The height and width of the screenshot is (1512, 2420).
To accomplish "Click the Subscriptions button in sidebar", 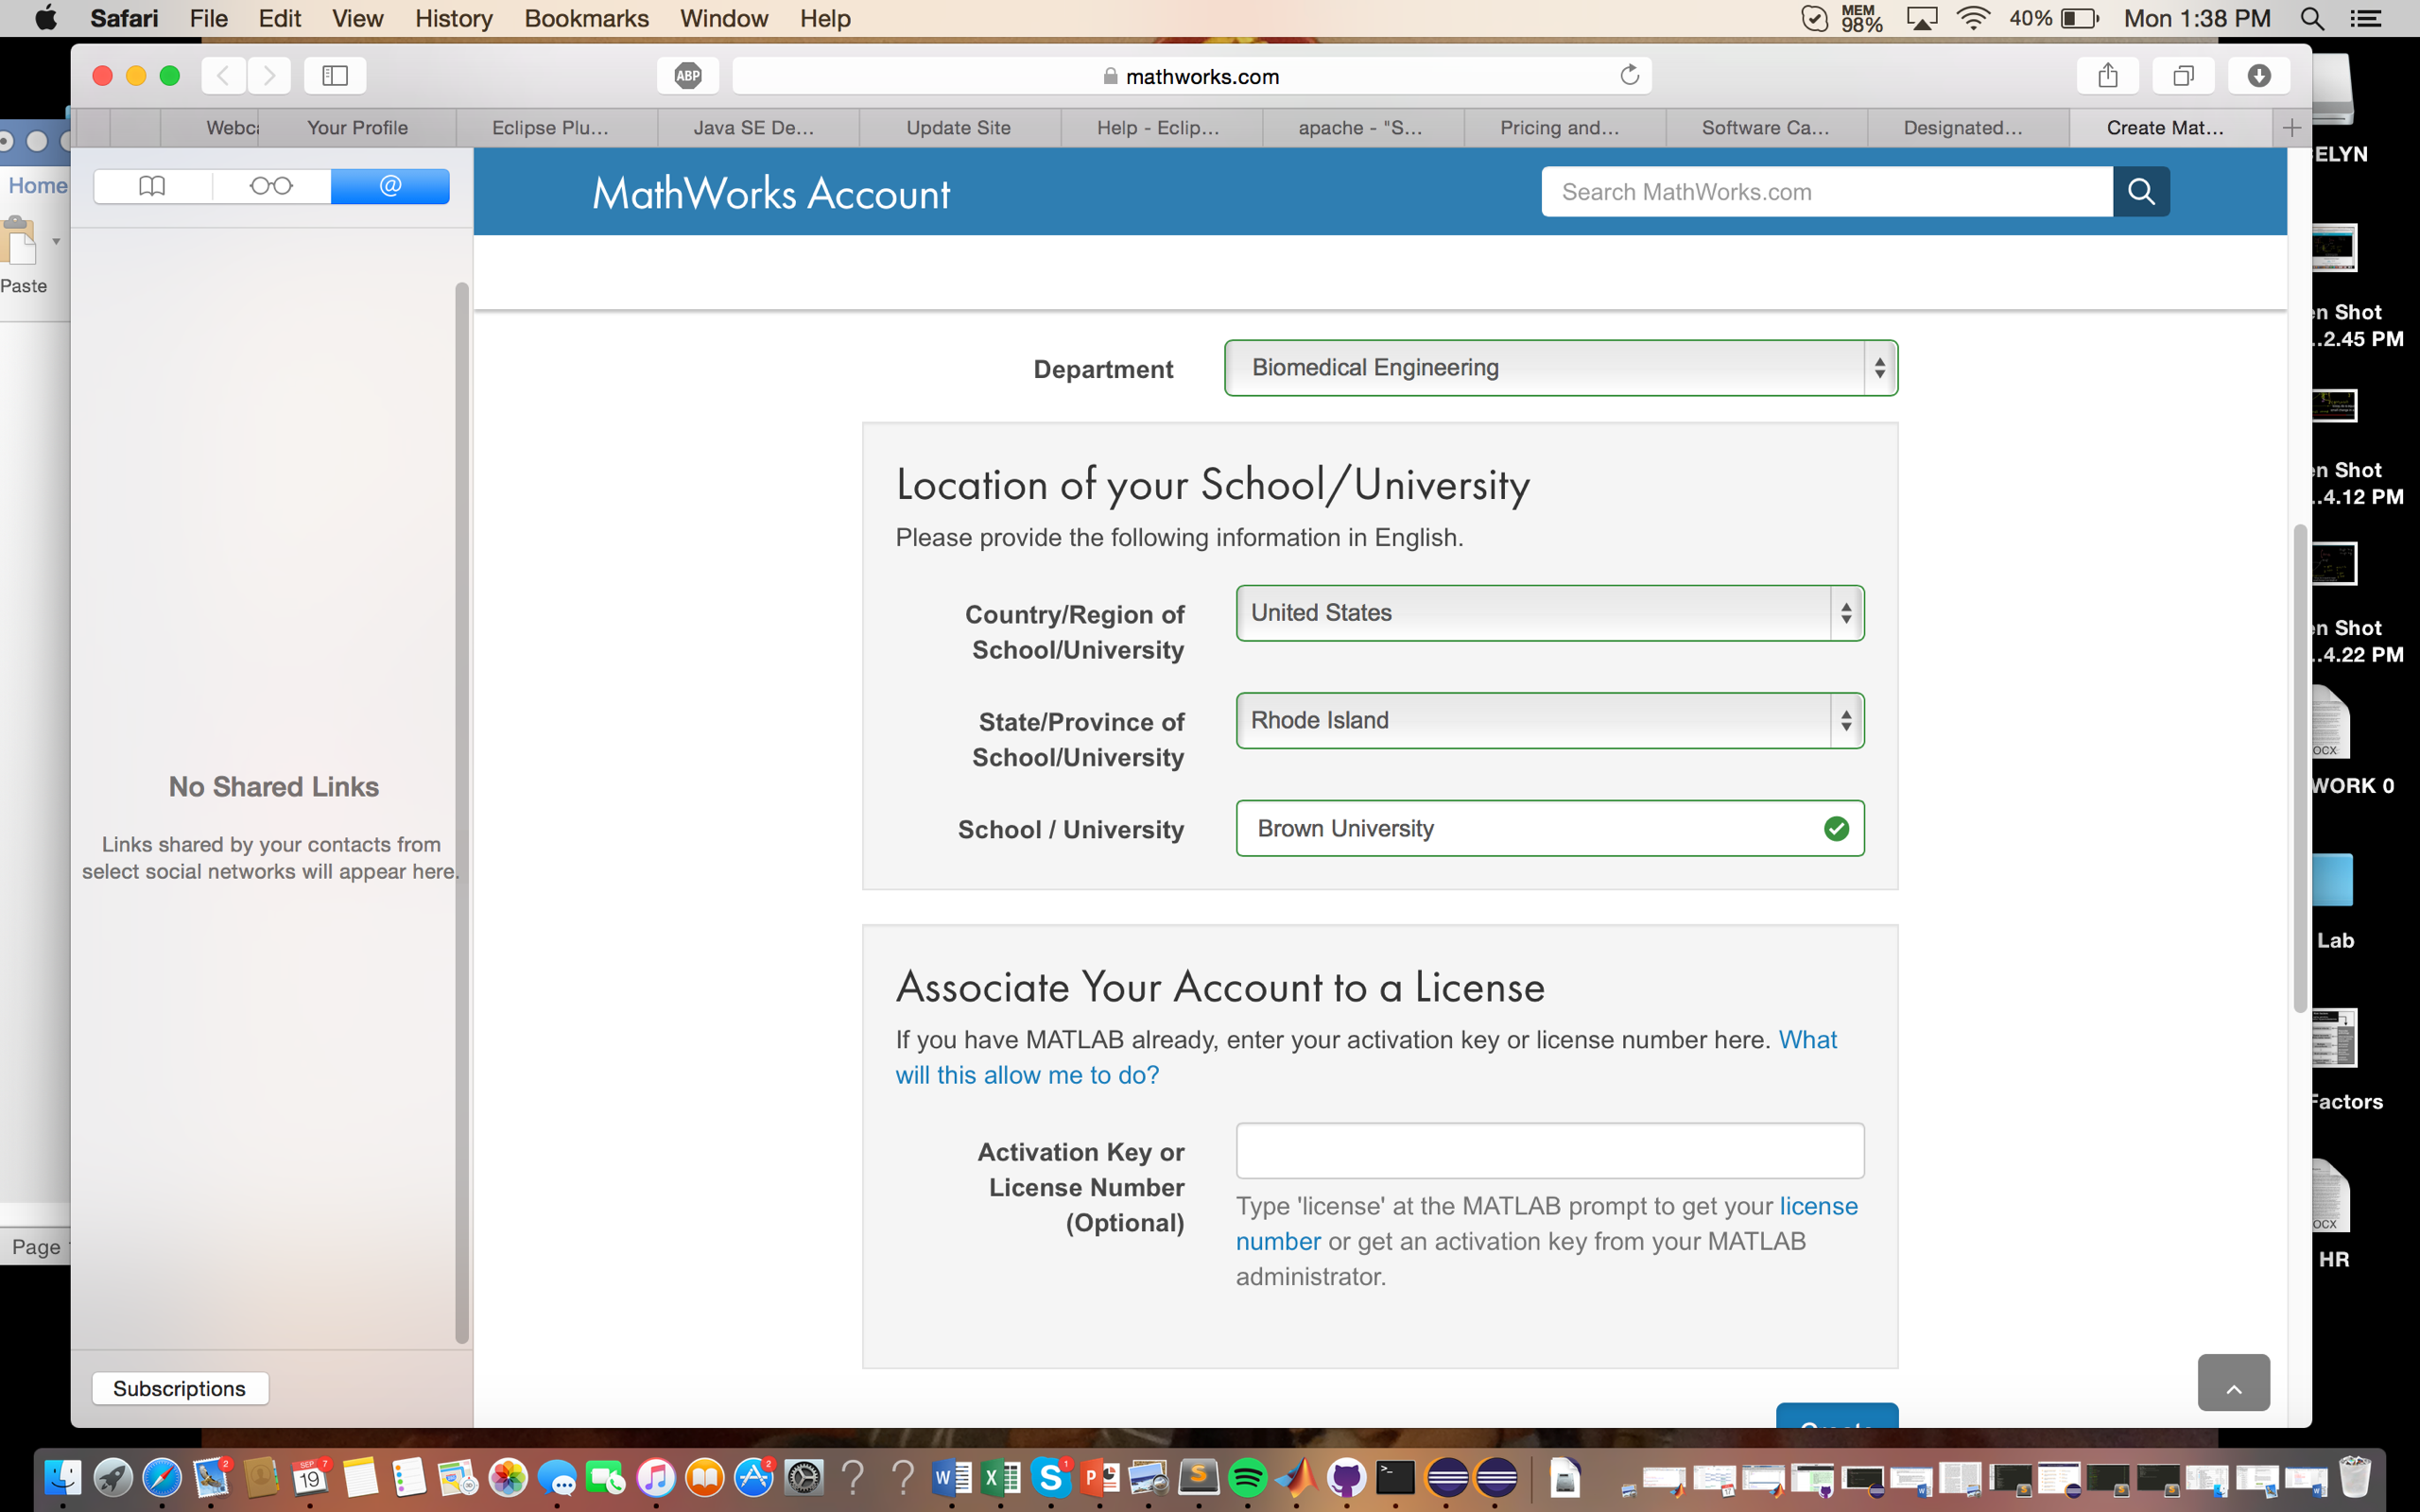I will [180, 1388].
